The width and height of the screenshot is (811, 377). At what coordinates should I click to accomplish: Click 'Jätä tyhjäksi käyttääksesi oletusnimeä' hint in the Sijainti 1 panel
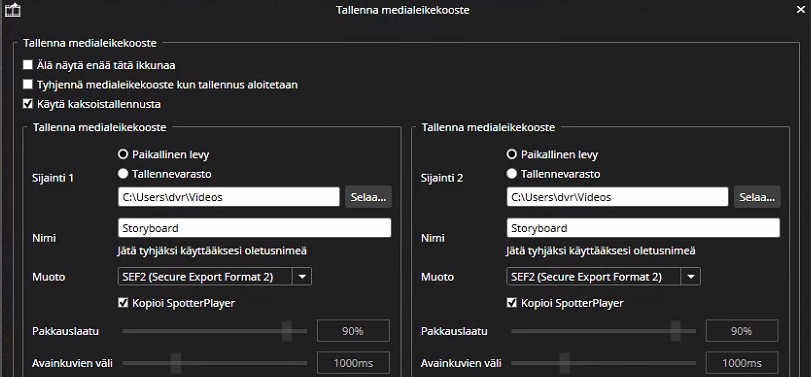pos(212,251)
